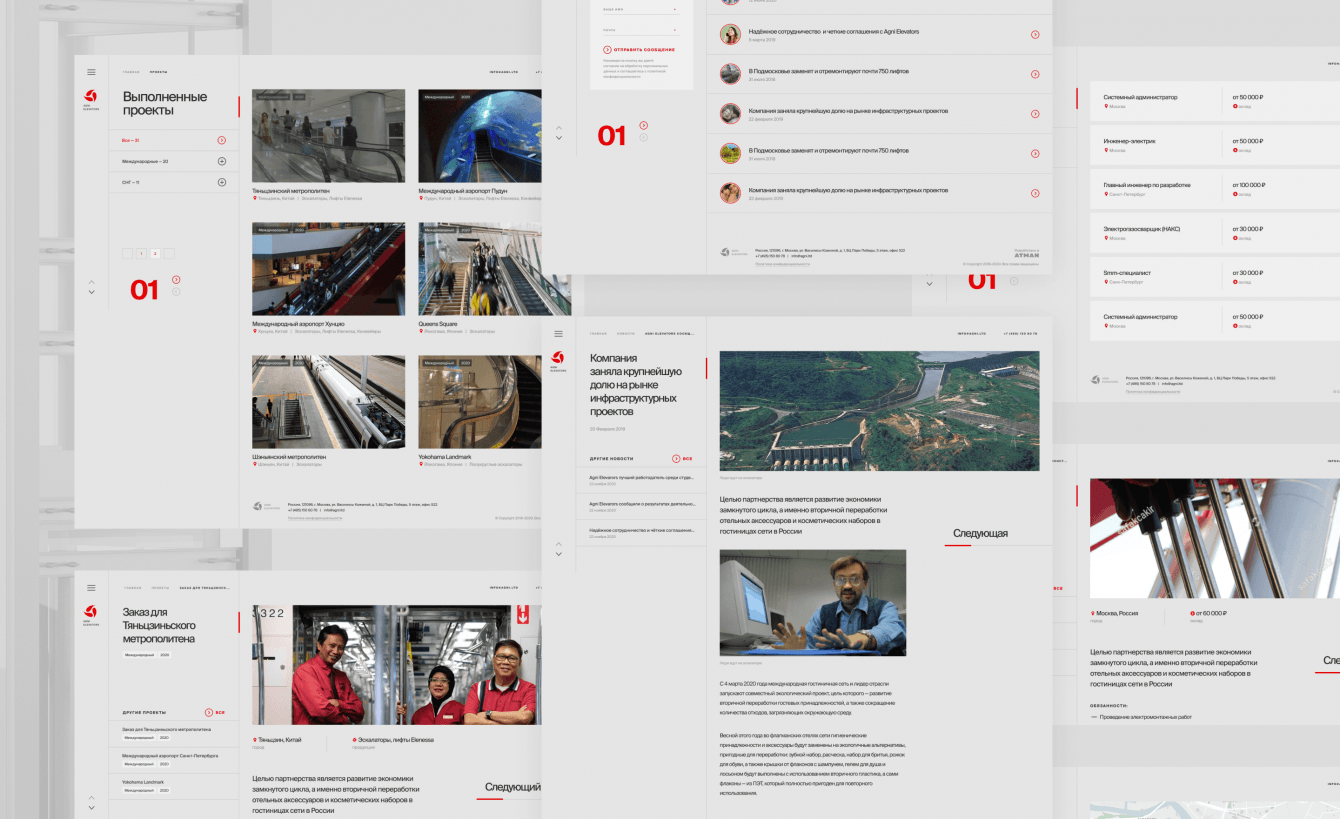The width and height of the screenshot is (1340, 819).
Task: Click down chevron on news list page sidebar
Action: [559, 138]
